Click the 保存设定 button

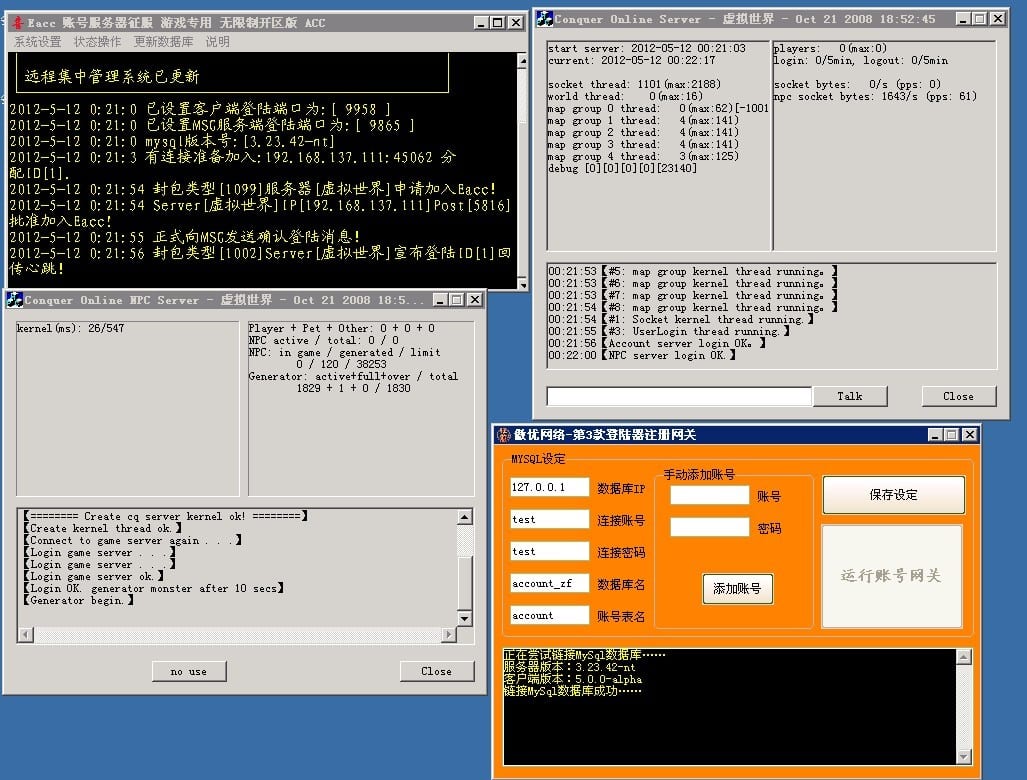point(893,495)
